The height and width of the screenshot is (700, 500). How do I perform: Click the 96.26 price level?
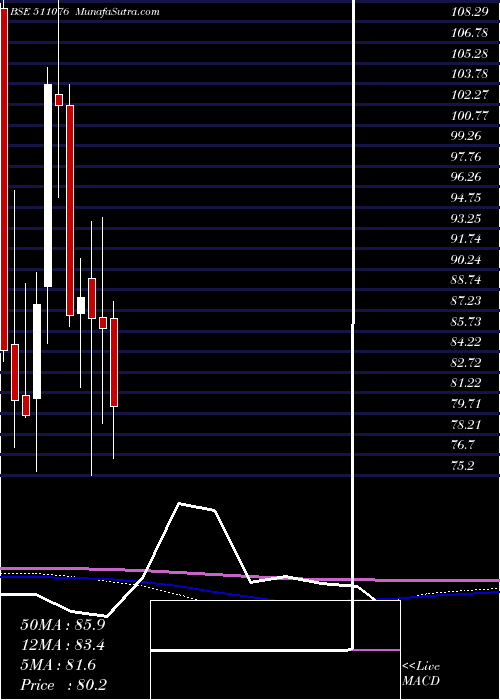point(466,177)
